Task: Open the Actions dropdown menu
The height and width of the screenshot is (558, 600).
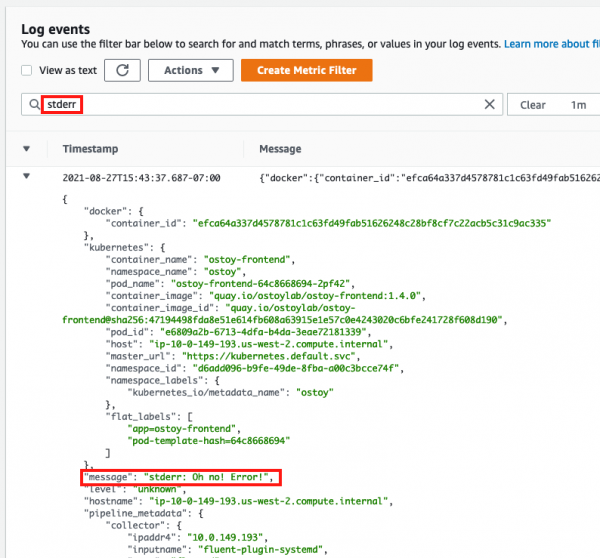Action: (190, 71)
